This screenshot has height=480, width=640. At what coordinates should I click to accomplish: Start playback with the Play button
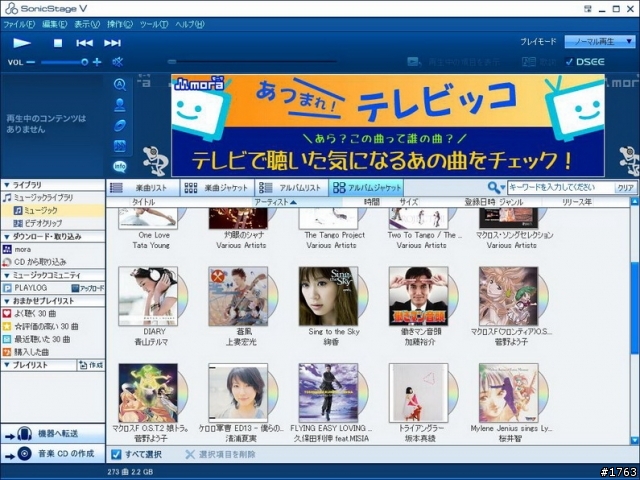(x=22, y=42)
